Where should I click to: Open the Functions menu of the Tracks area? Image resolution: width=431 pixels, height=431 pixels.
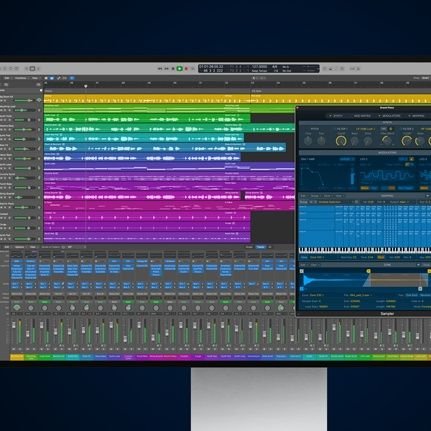pyautogui.click(x=20, y=78)
